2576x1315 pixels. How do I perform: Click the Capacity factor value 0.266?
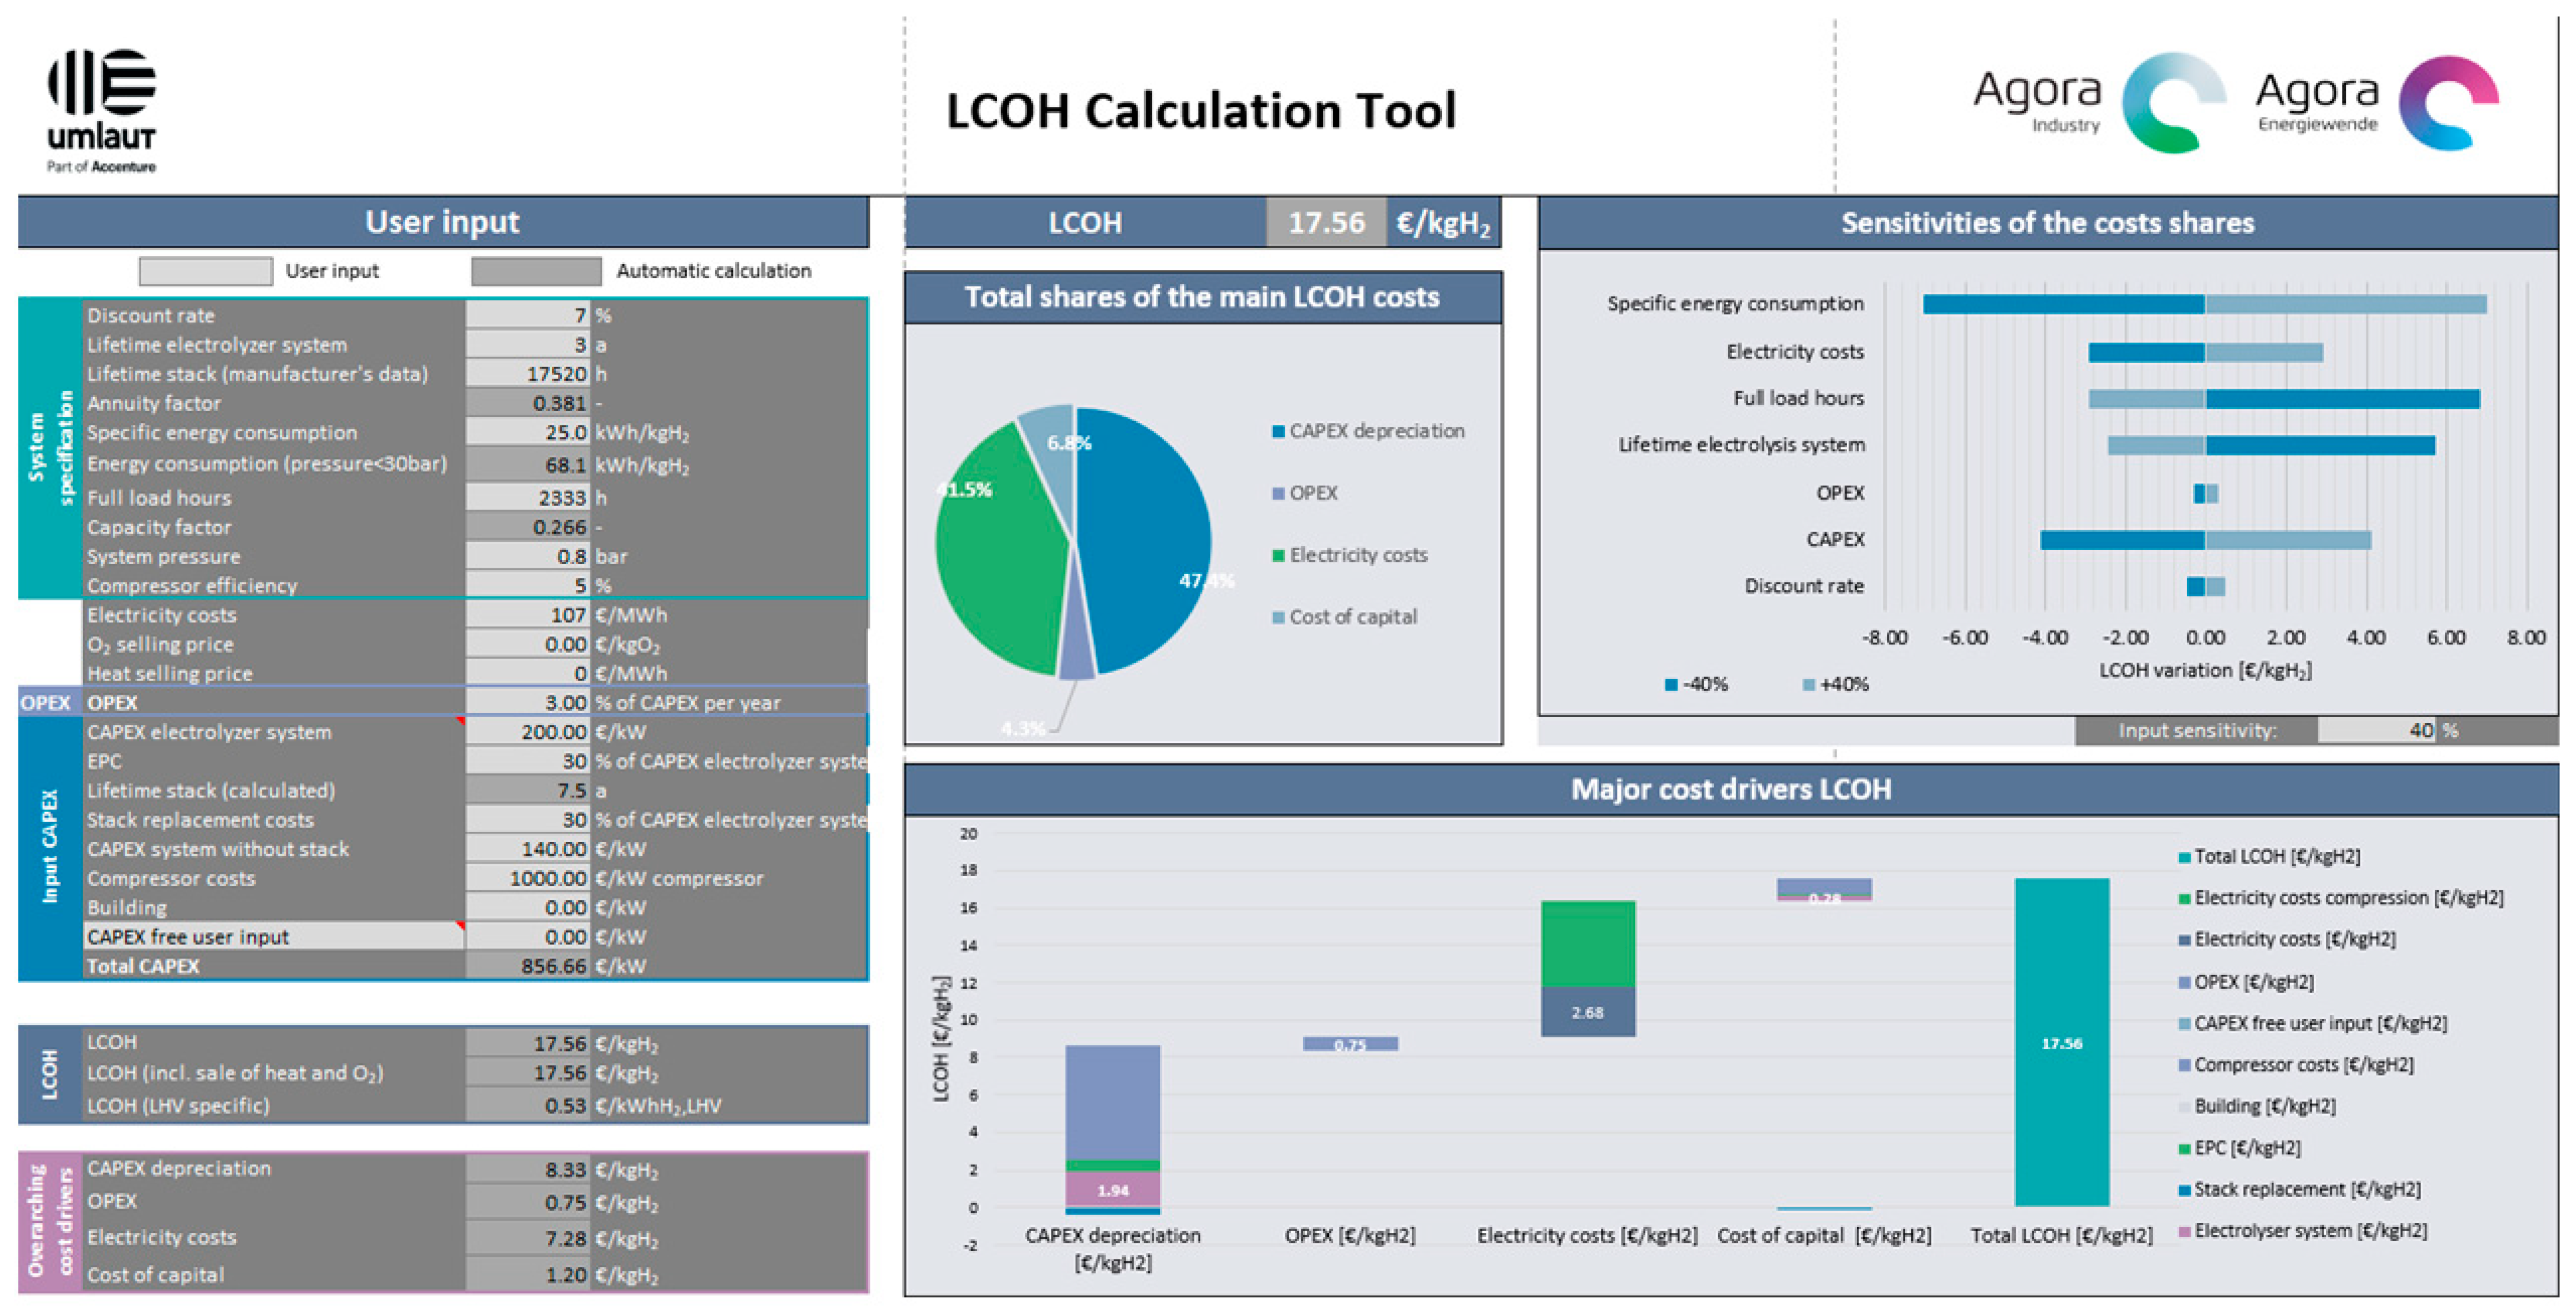pos(527,527)
